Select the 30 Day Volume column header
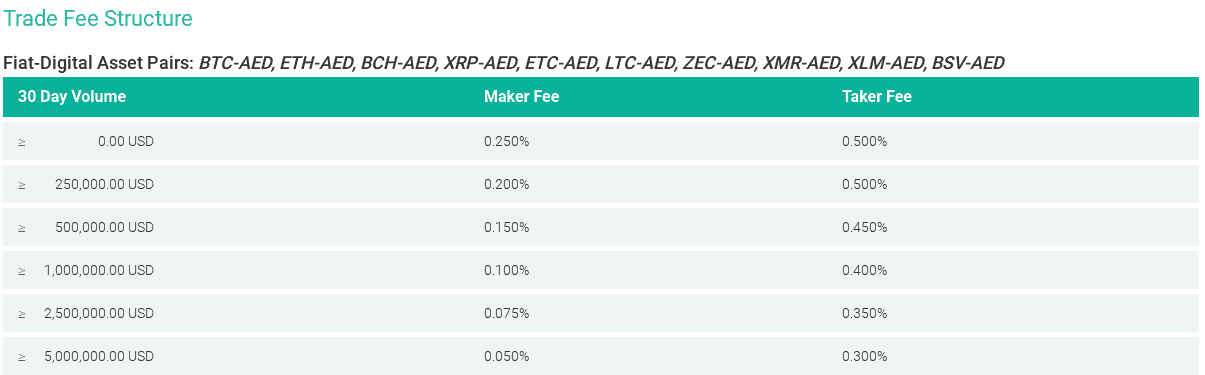The image size is (1205, 375). [x=72, y=97]
